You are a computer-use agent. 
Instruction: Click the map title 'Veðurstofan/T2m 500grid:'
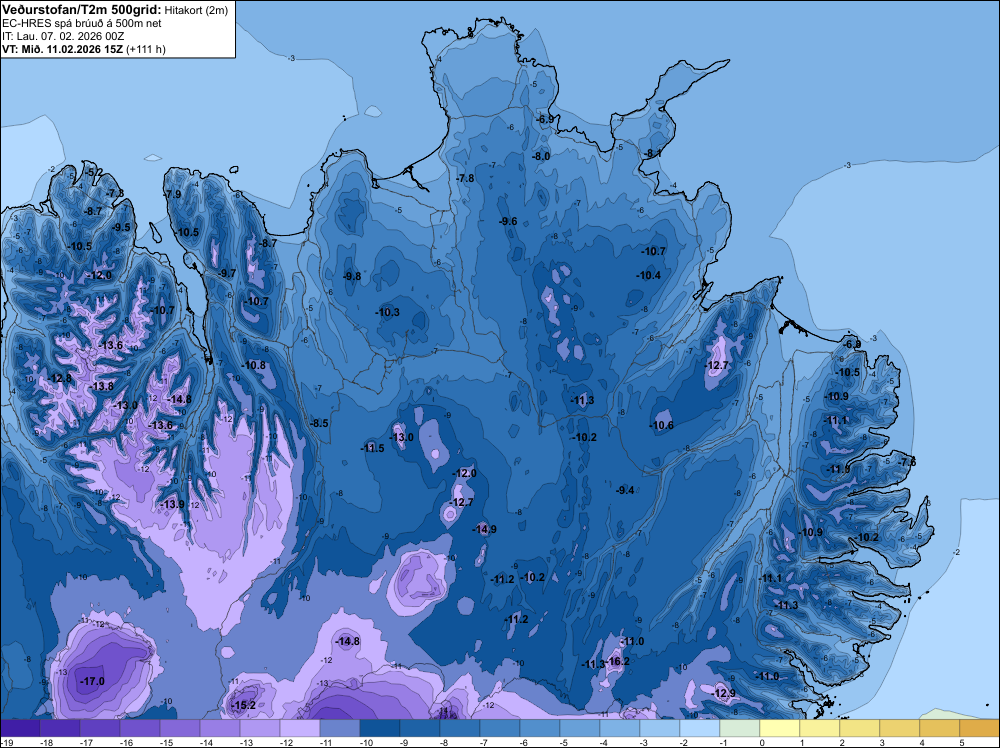click(x=81, y=9)
